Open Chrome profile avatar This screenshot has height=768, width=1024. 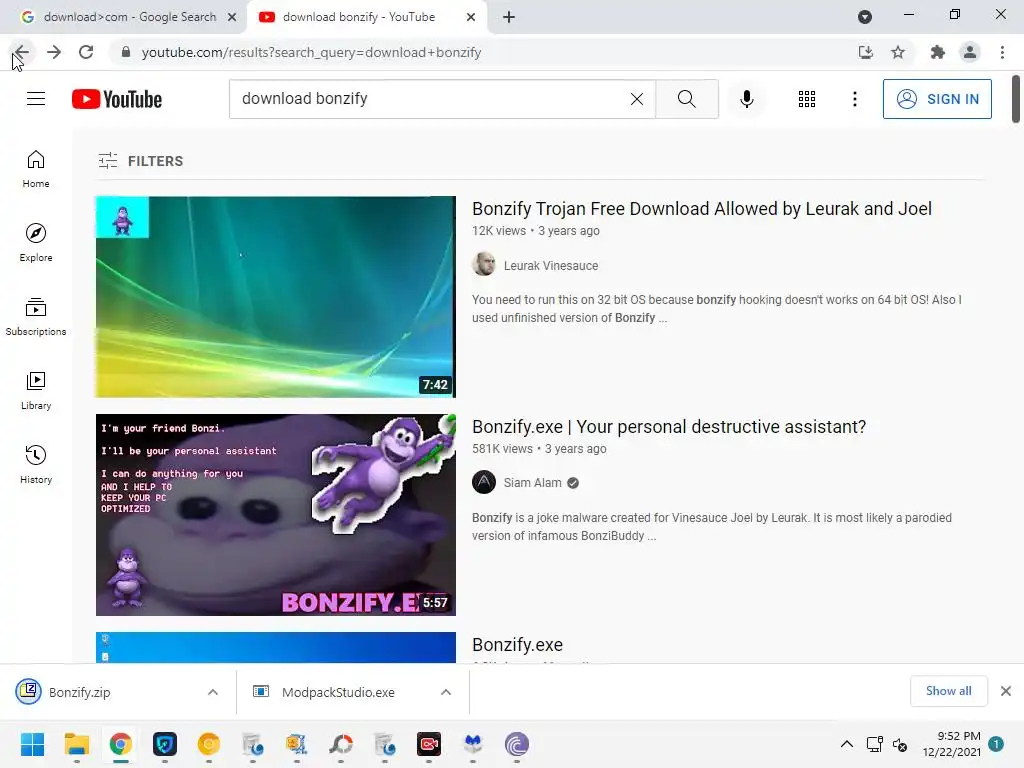(970, 52)
